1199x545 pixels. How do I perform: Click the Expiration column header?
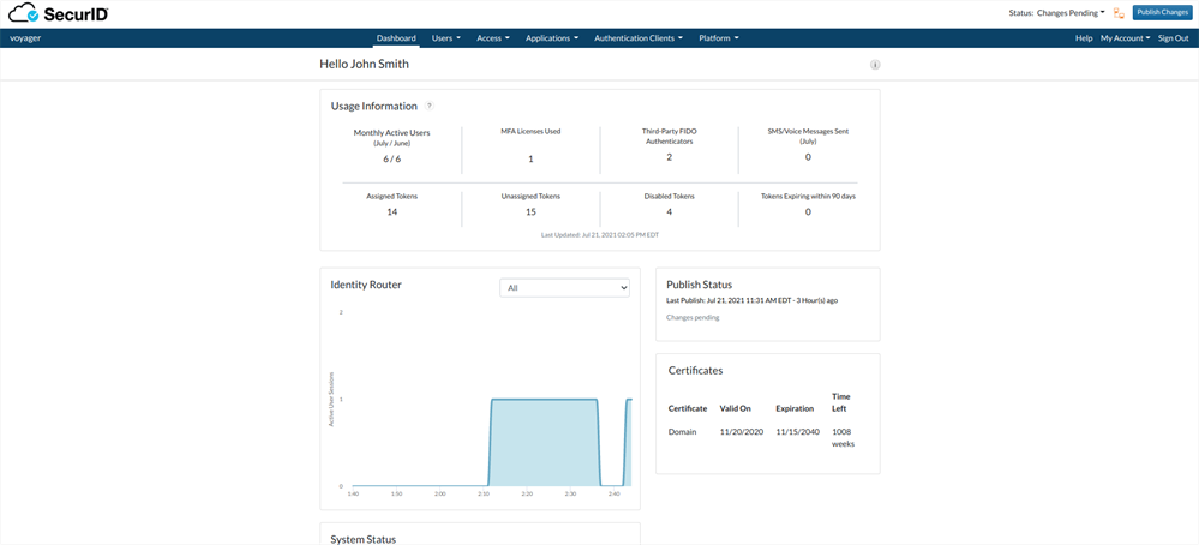pyautogui.click(x=794, y=409)
